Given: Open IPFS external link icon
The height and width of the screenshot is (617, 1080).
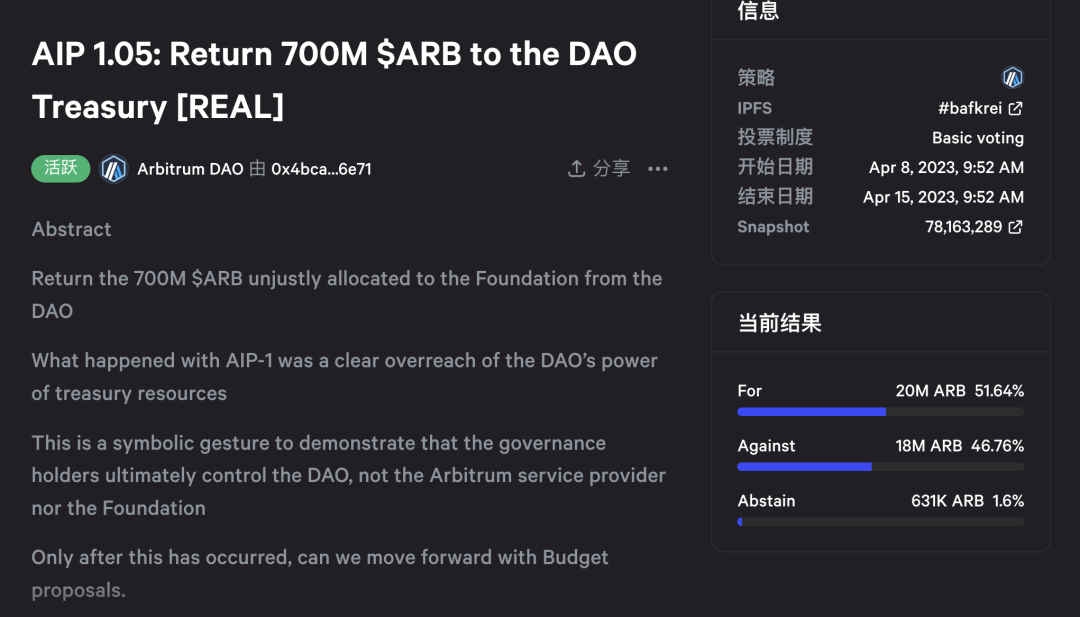Looking at the screenshot, I should [x=1015, y=108].
